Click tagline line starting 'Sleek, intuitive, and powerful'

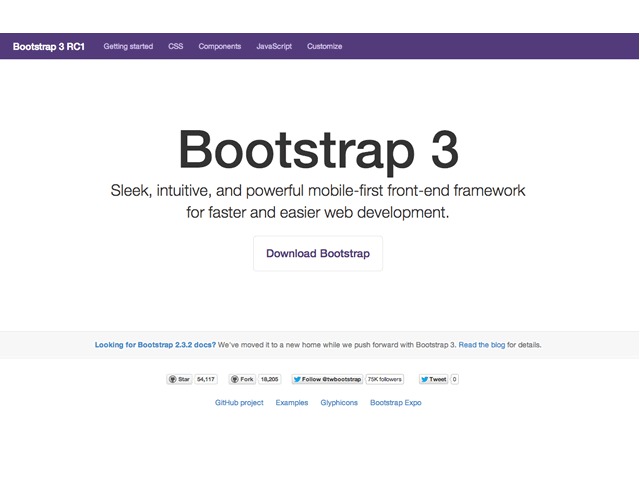(x=318, y=191)
